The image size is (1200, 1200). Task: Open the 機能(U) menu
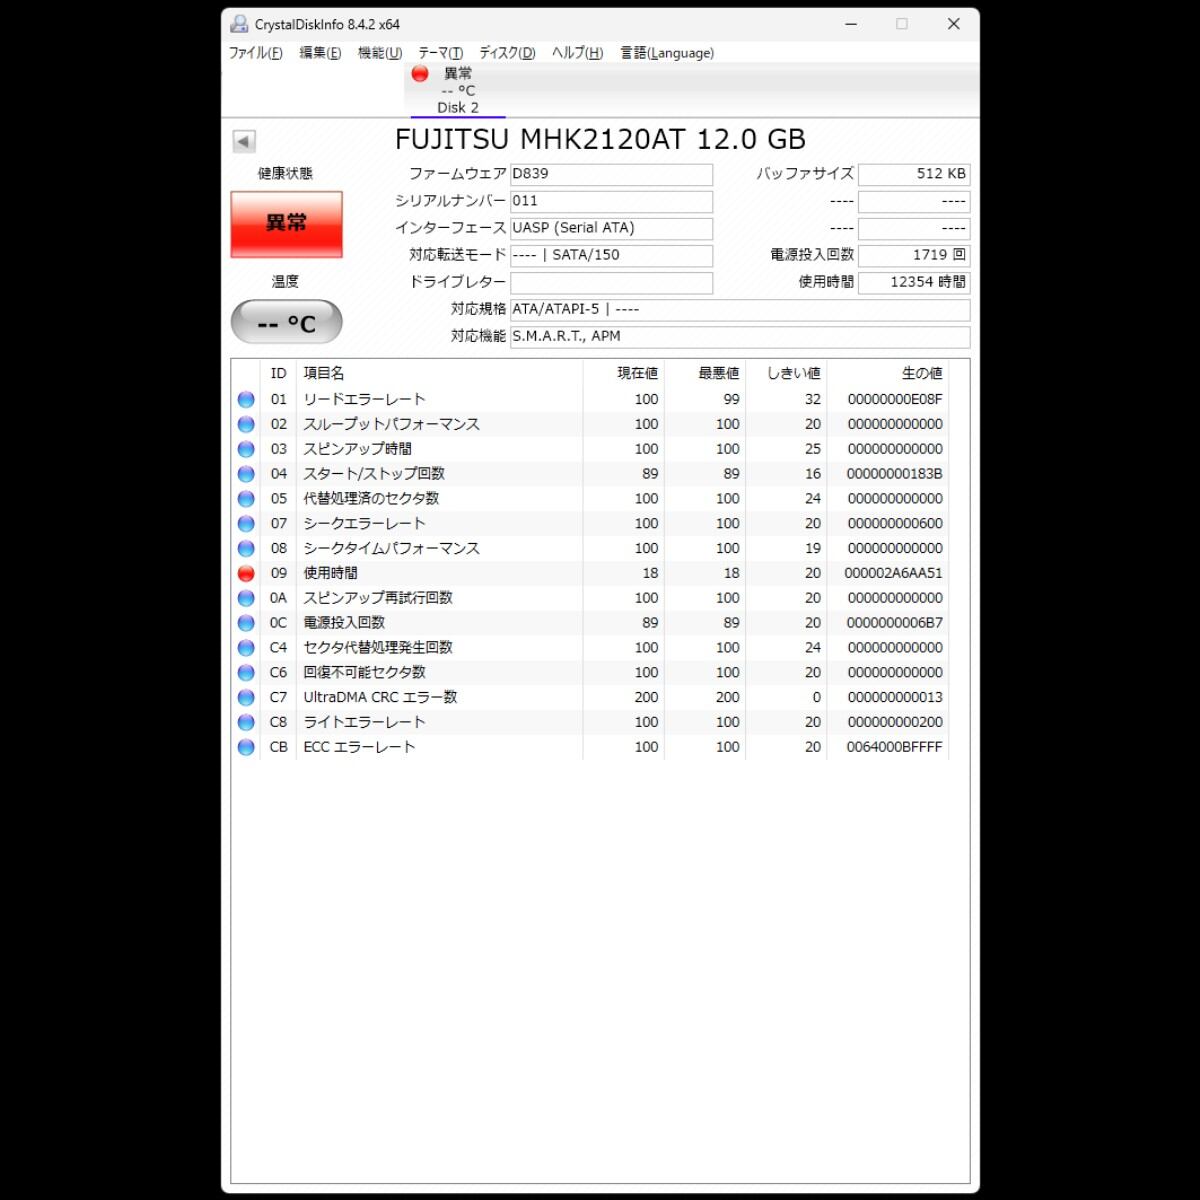[380, 53]
